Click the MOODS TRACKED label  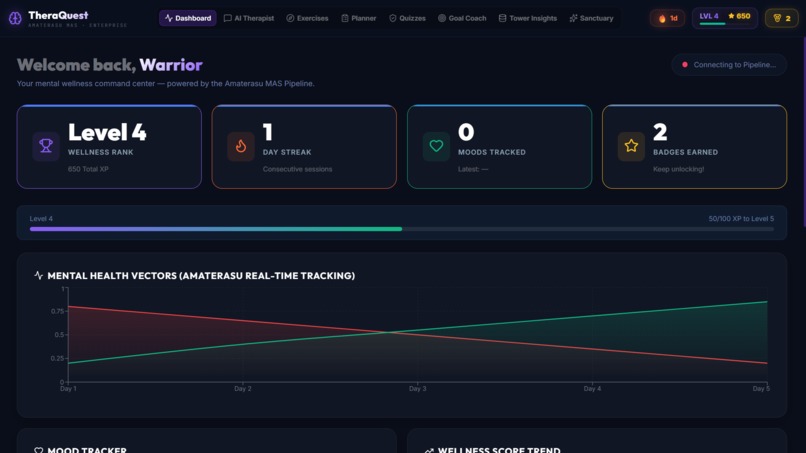pos(491,152)
